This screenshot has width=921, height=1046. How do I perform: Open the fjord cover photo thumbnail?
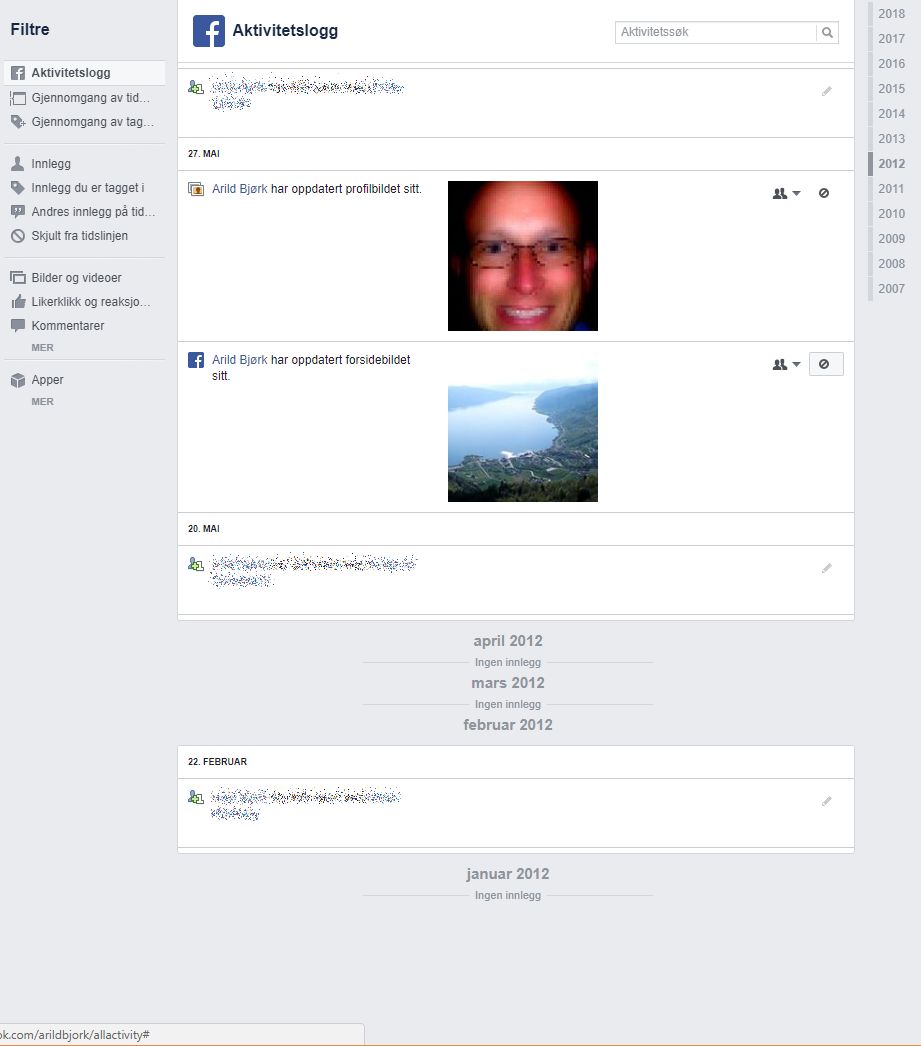pos(522,431)
